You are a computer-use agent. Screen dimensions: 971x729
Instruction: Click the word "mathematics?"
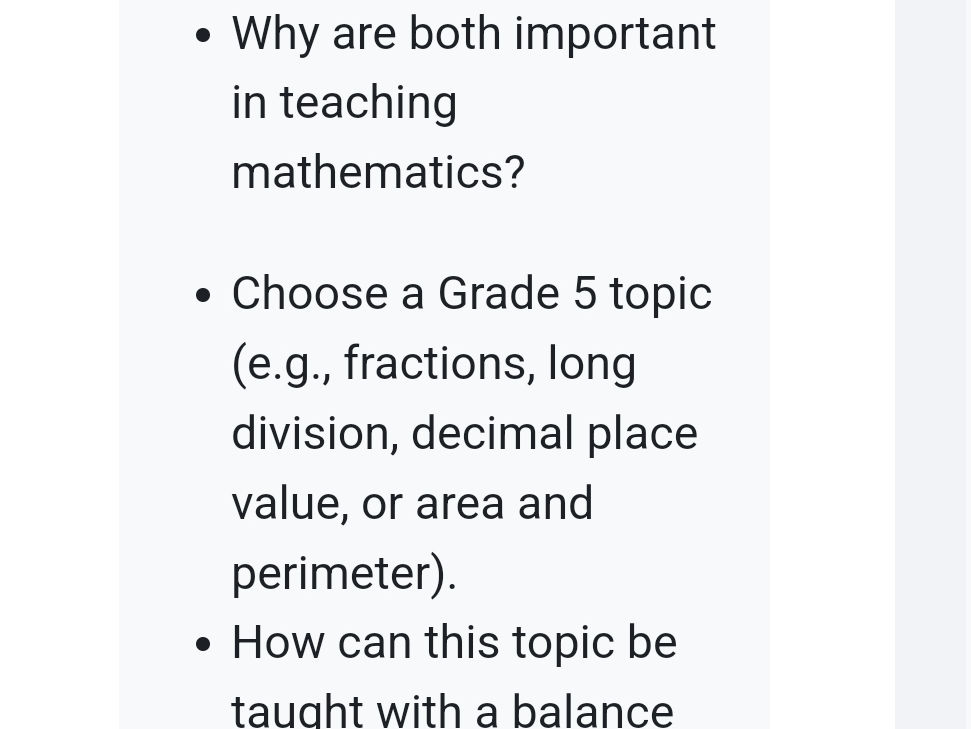(x=378, y=172)
